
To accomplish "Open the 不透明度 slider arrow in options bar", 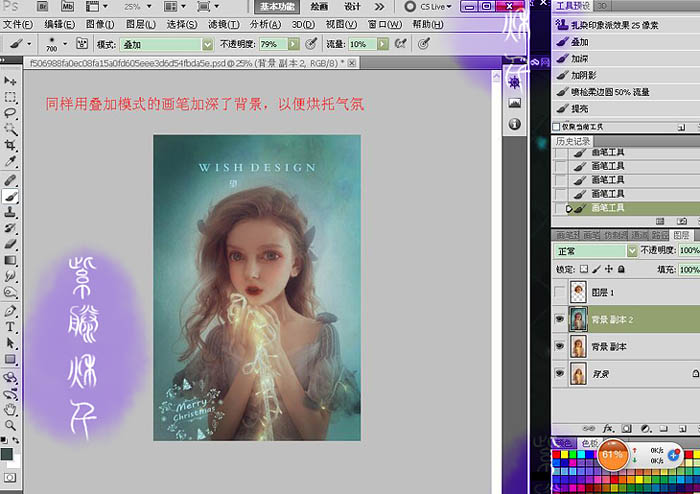I will point(293,44).
